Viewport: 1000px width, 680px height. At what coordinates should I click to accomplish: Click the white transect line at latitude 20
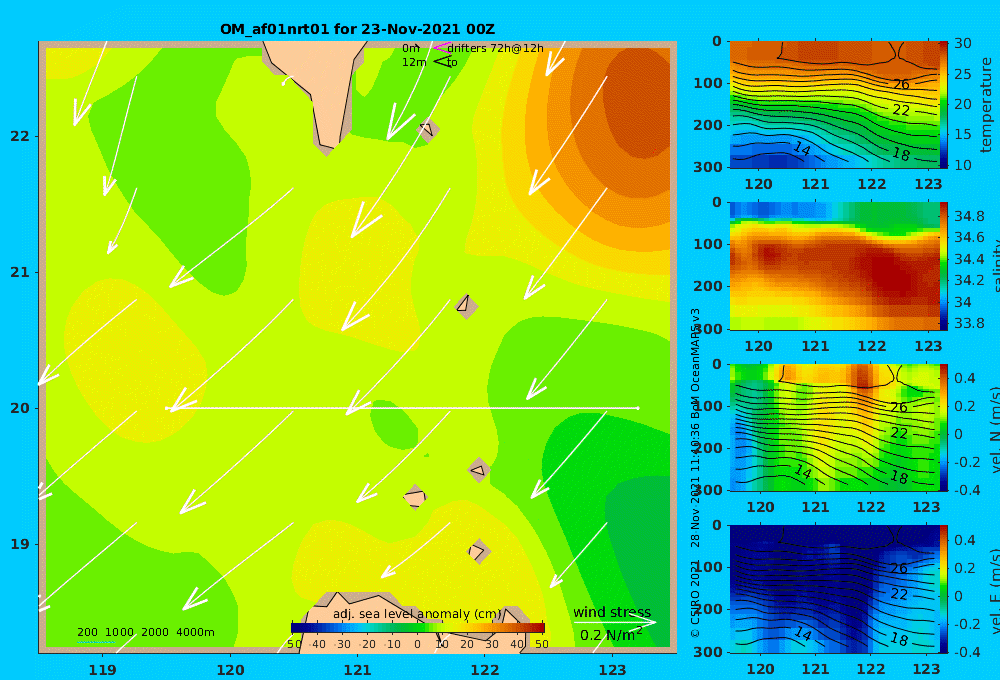pyautogui.click(x=402, y=408)
